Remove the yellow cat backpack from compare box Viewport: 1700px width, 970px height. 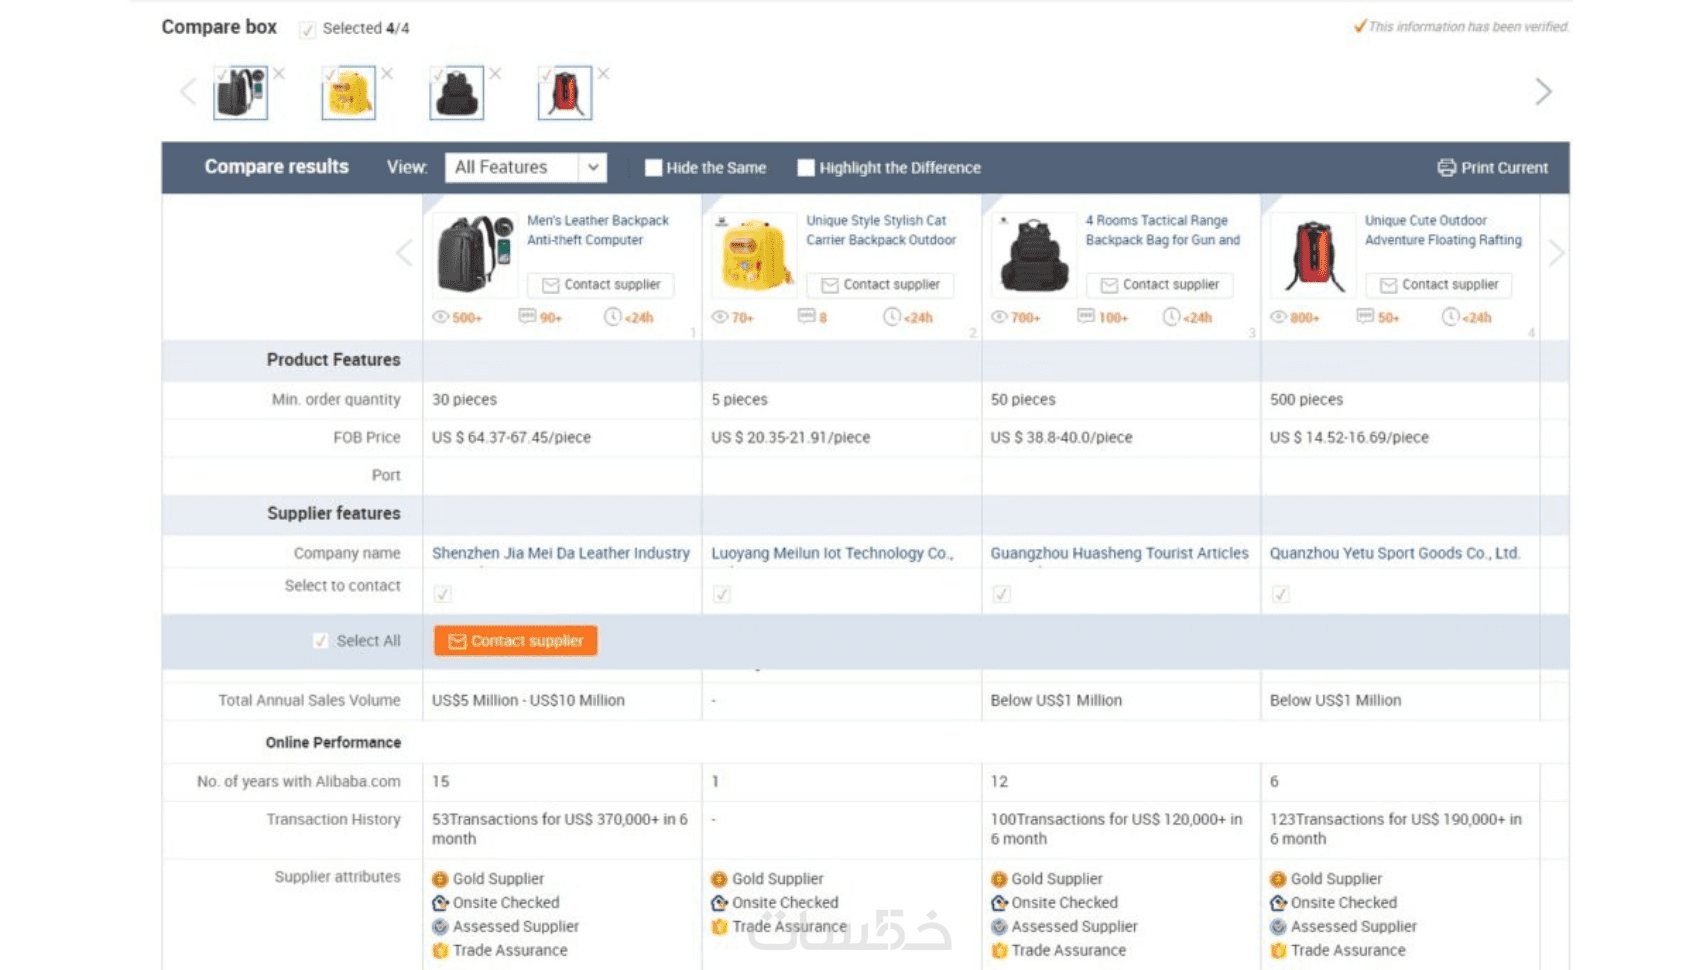coord(387,74)
